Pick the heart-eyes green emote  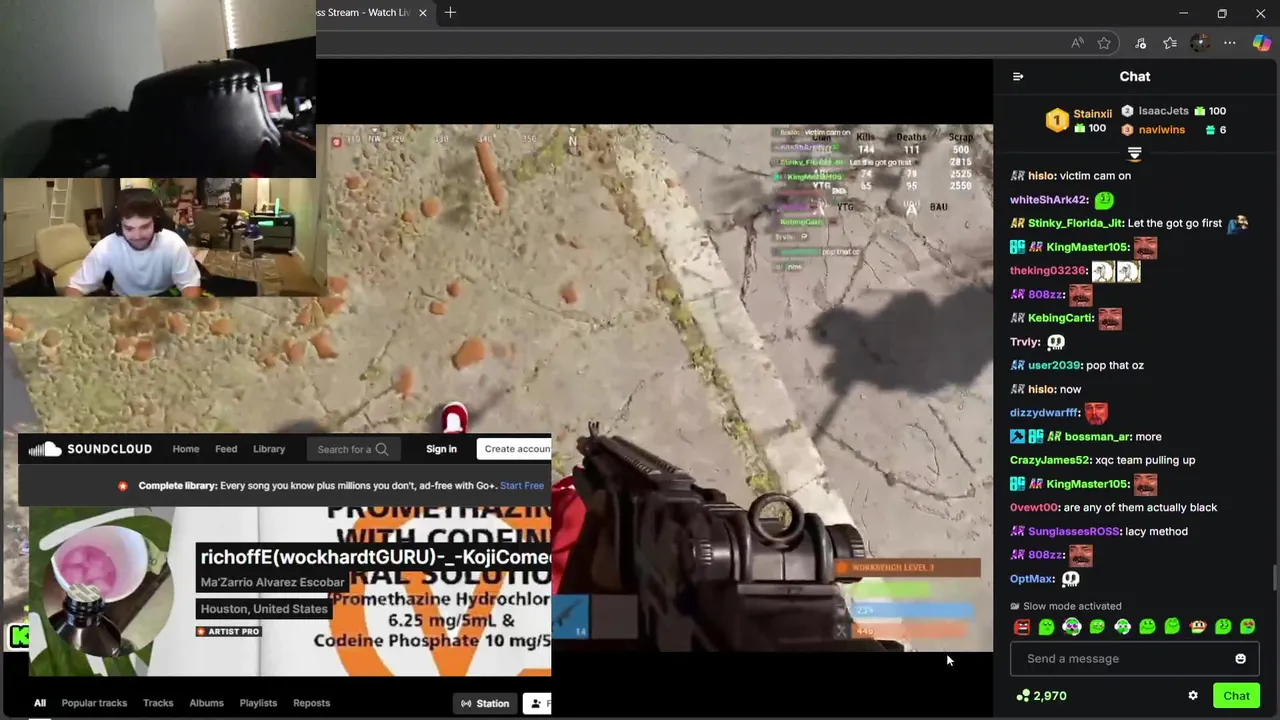click(1248, 627)
